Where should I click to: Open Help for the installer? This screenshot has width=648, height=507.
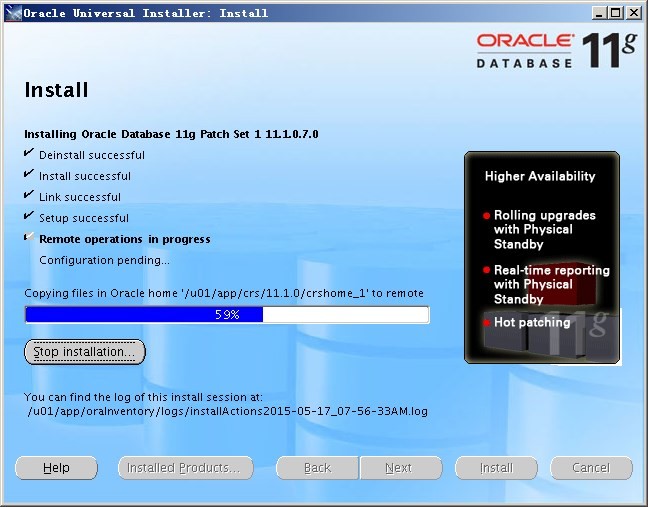point(56,468)
